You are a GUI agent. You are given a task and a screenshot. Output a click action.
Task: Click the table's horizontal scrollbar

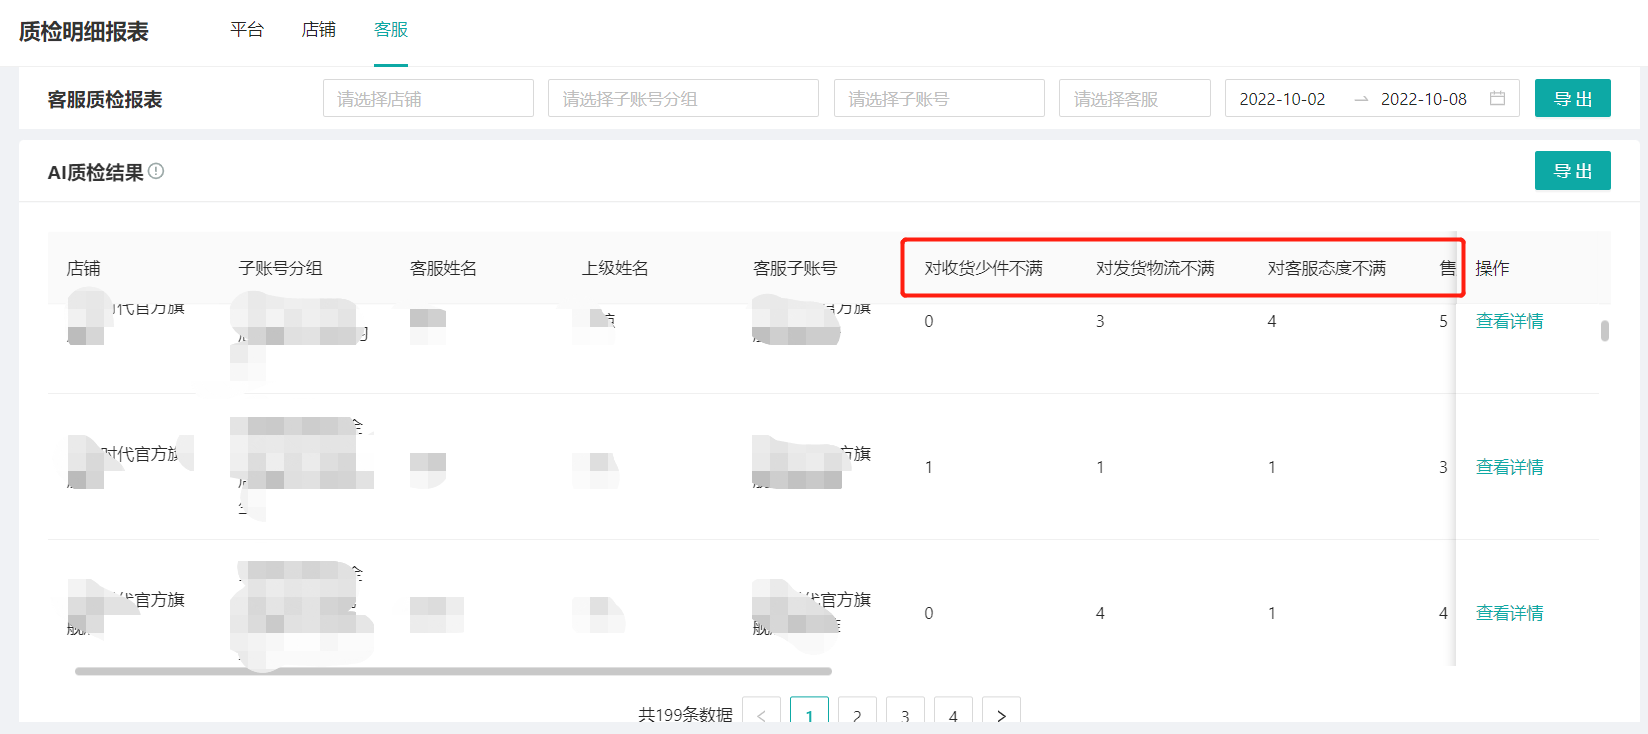[x=453, y=671]
